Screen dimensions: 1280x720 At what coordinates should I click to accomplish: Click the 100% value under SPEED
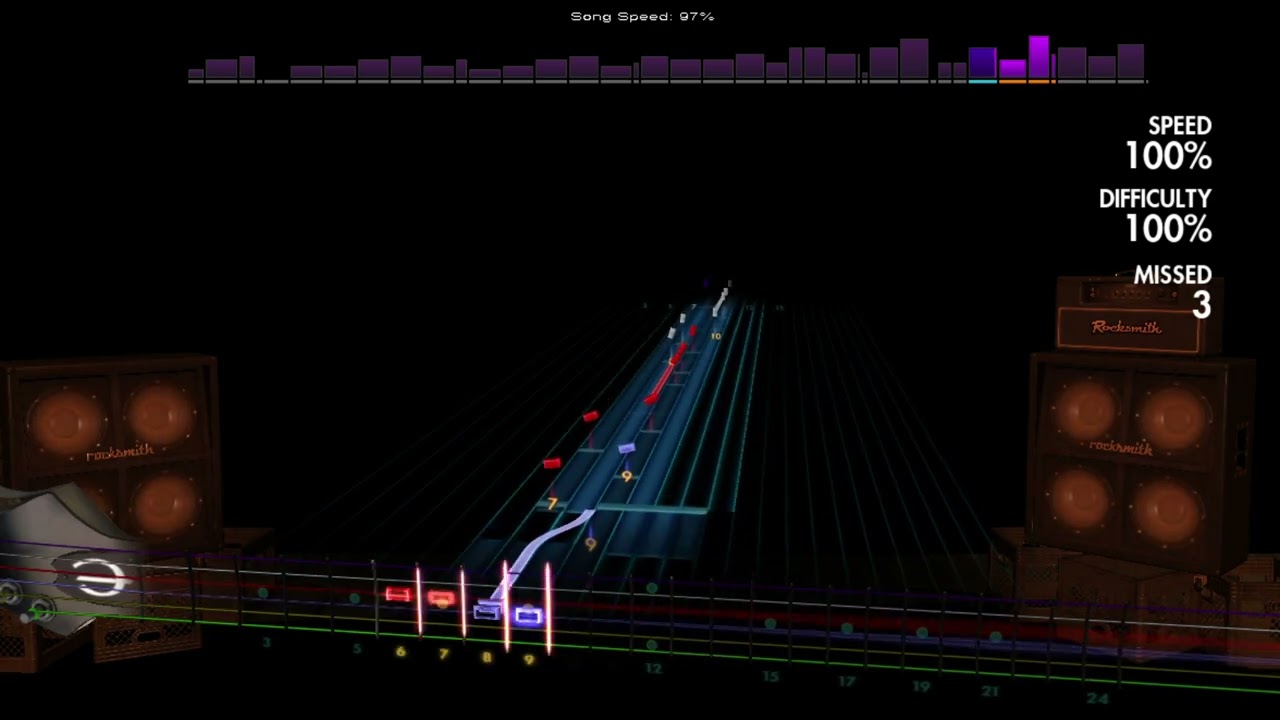pyautogui.click(x=1168, y=156)
